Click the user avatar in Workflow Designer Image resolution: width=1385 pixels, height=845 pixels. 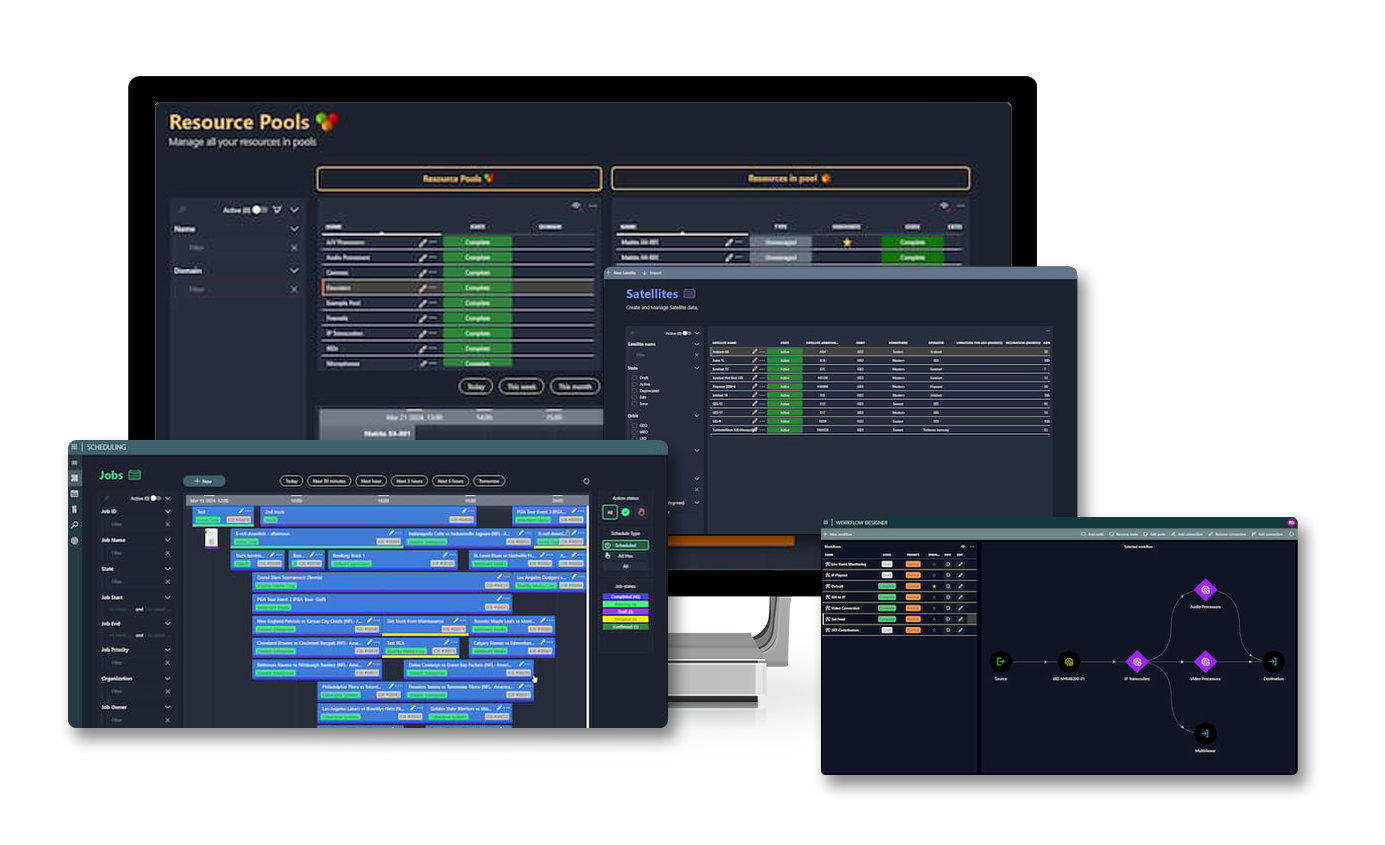tap(1291, 522)
